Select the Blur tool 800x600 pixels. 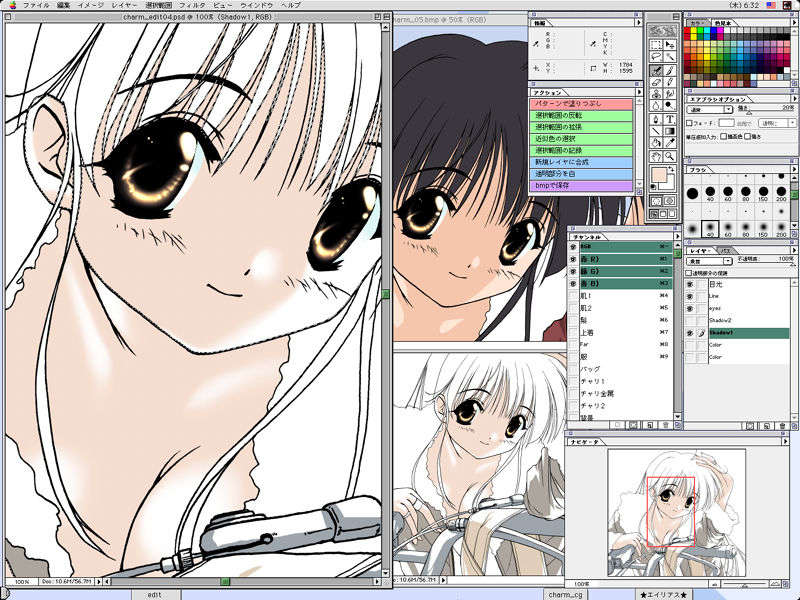click(x=657, y=106)
